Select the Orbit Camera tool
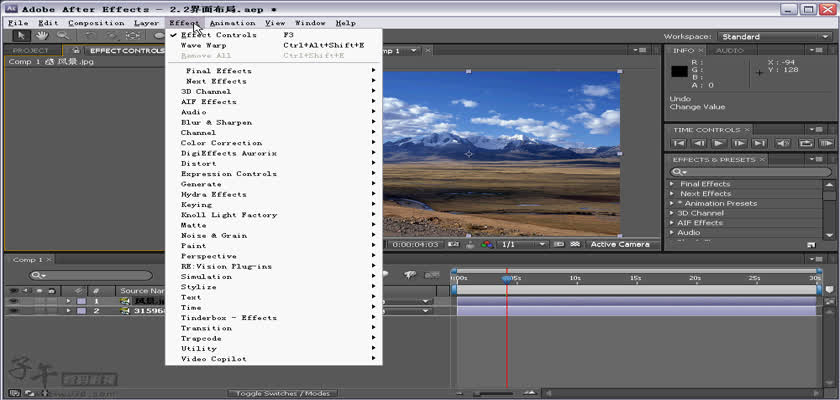The height and width of the screenshot is (400, 840). [111, 36]
